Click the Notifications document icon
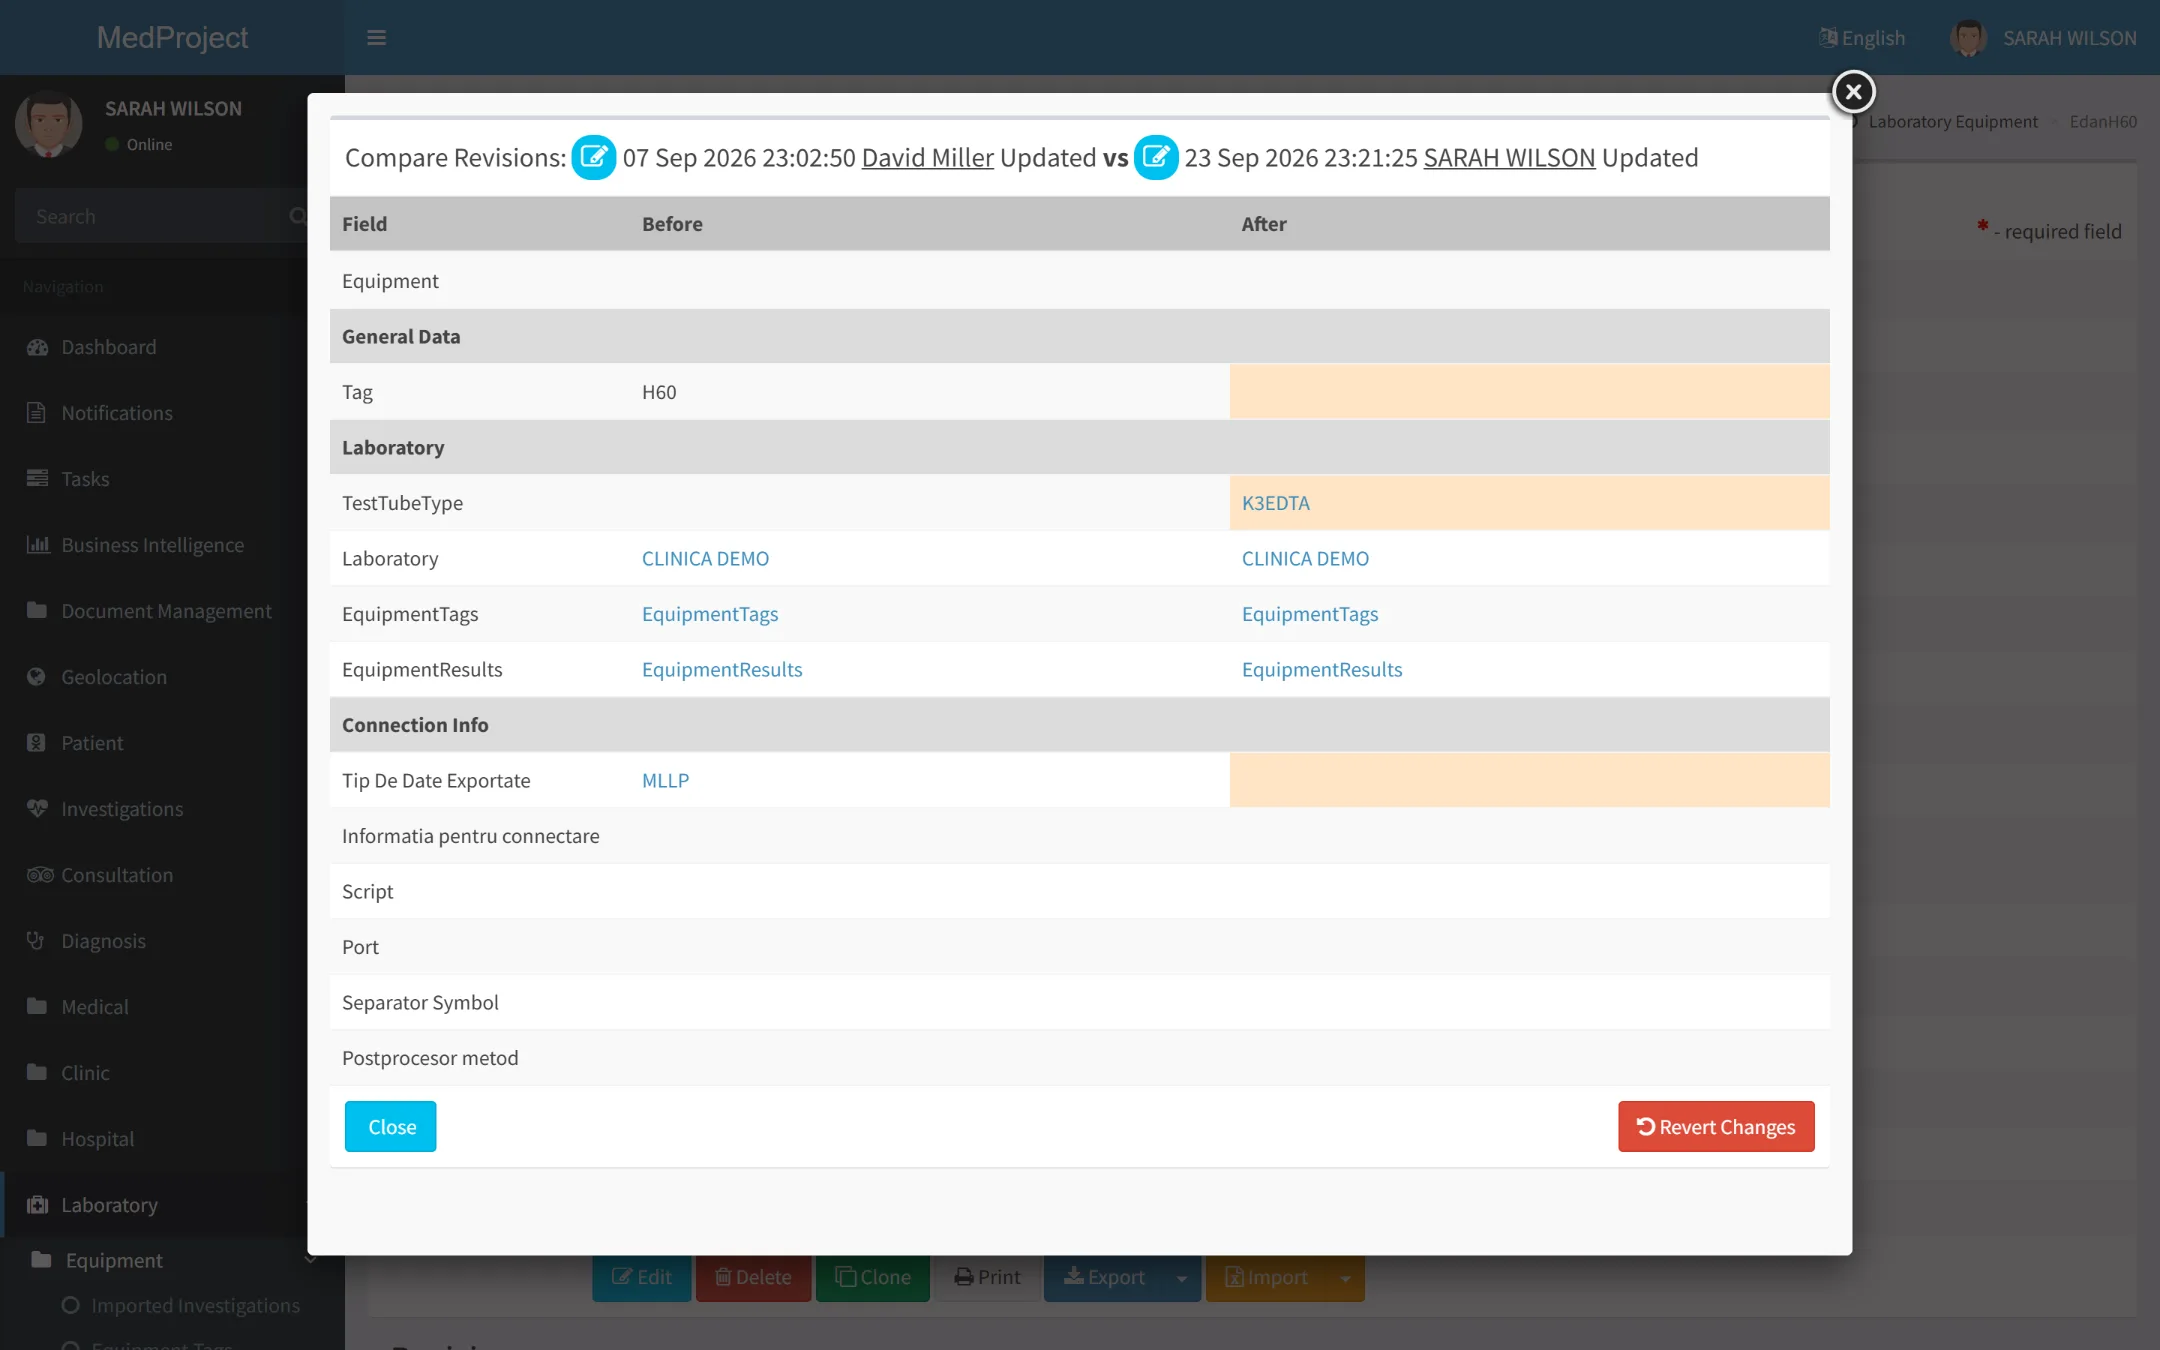 [37, 413]
